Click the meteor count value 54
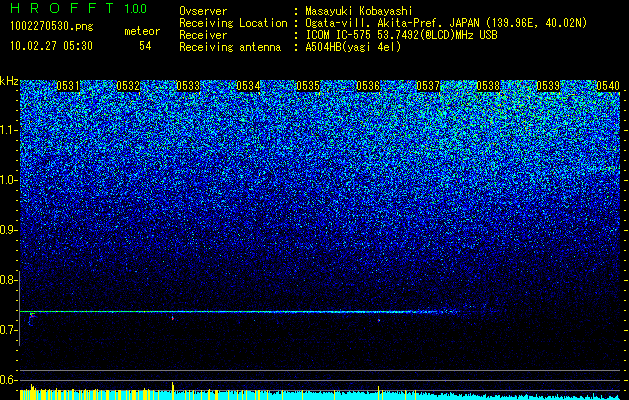629x400 pixels. tap(145, 46)
